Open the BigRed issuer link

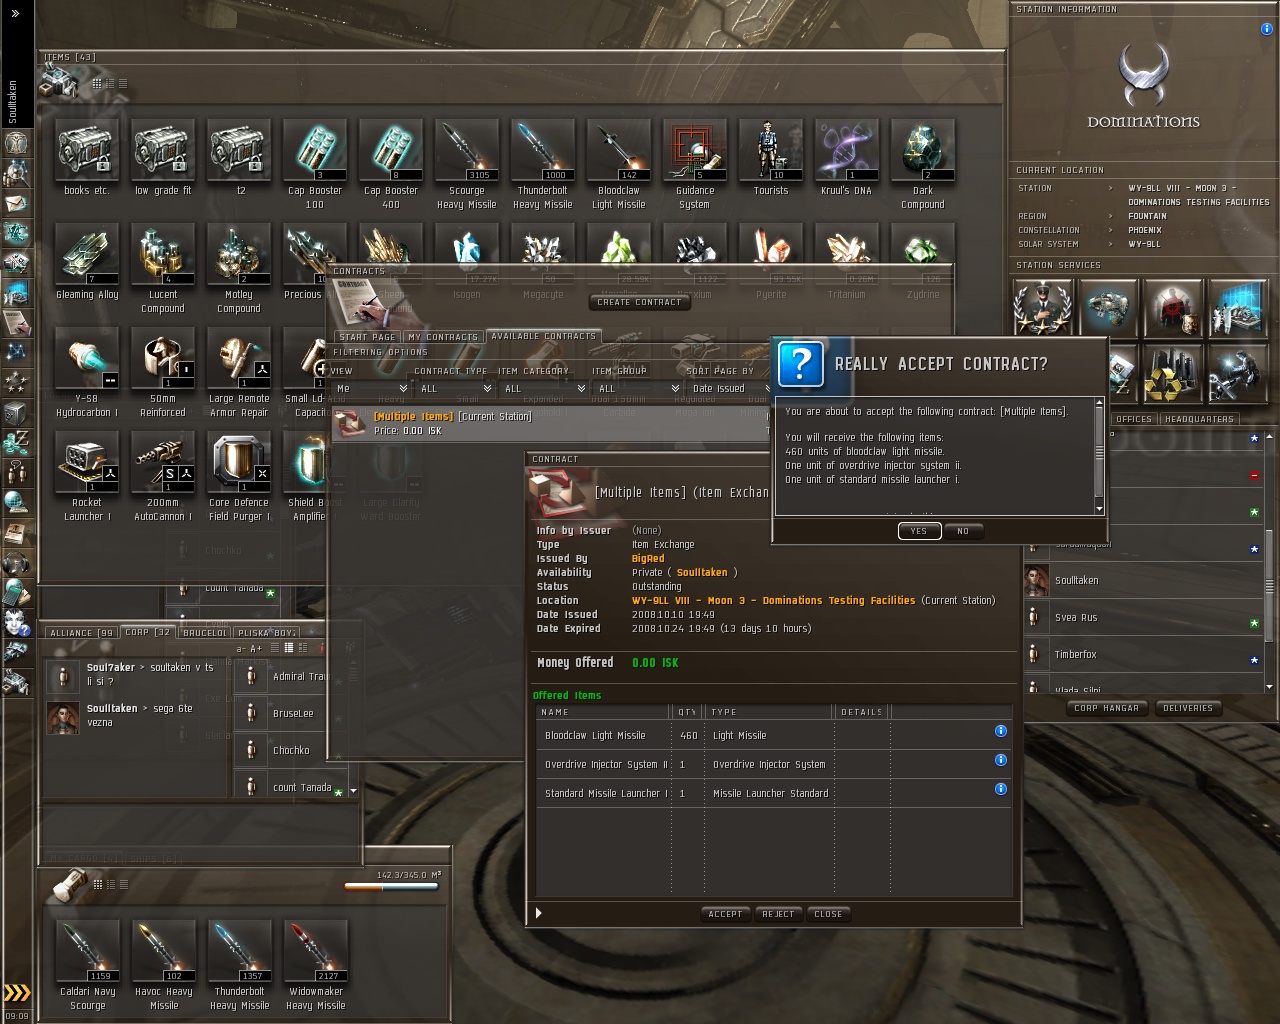[x=648, y=559]
